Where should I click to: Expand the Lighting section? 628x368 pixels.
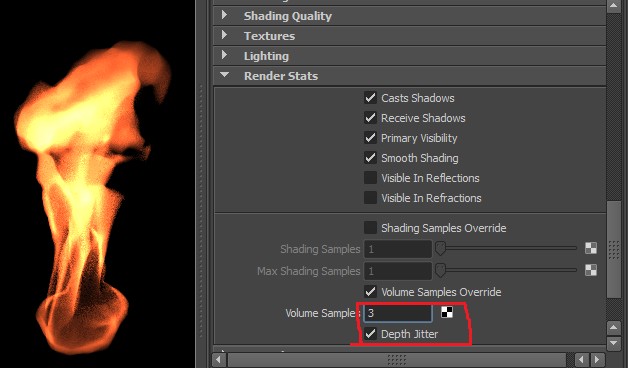coord(224,55)
